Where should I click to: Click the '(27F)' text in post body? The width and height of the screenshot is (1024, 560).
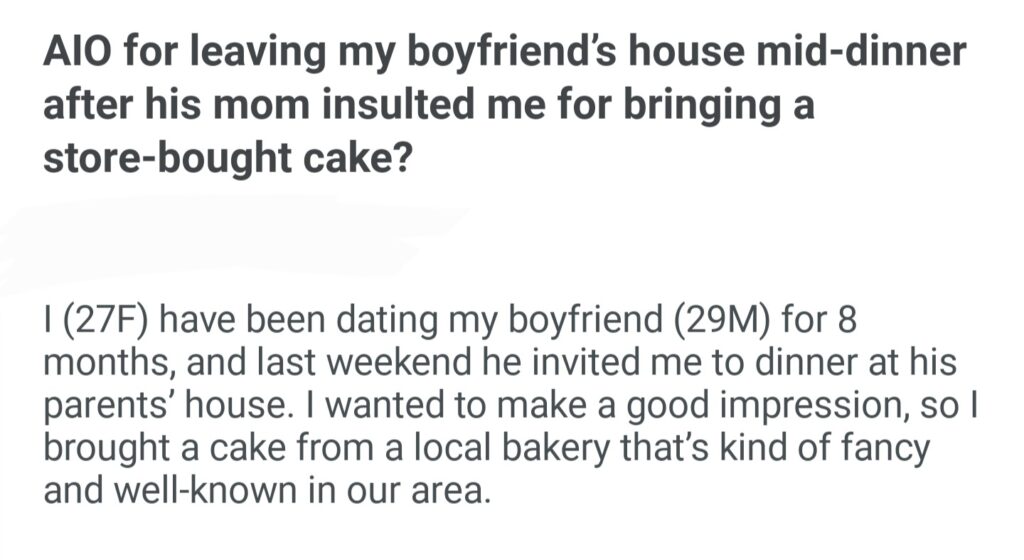[102, 325]
